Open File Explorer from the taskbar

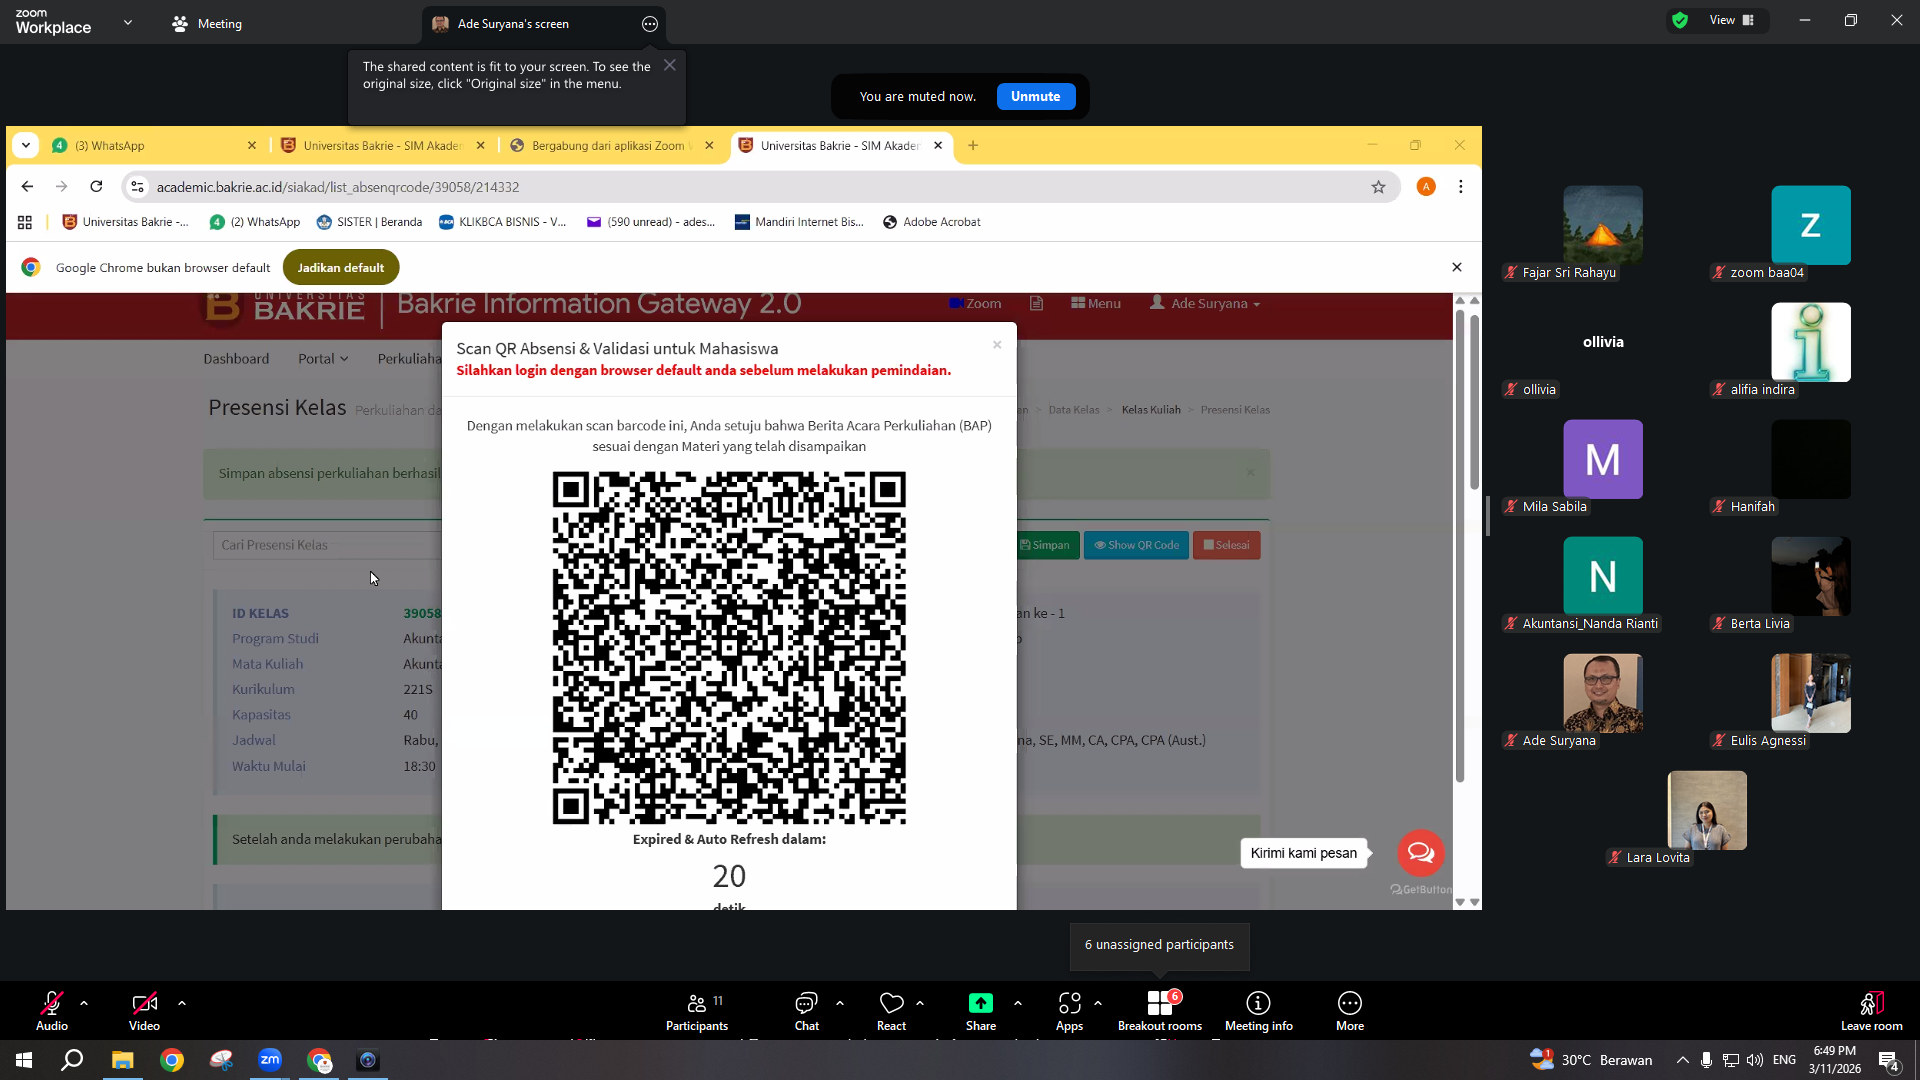[x=122, y=1060]
